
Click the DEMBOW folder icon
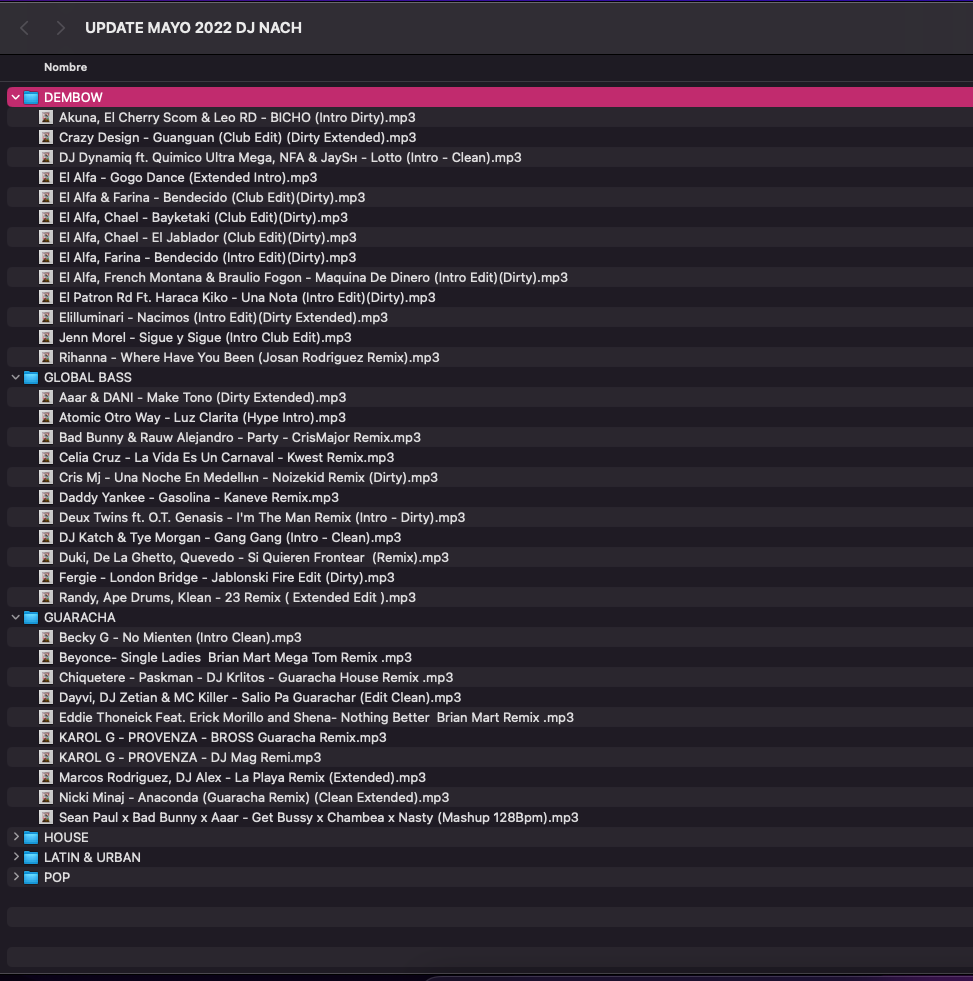(31, 98)
